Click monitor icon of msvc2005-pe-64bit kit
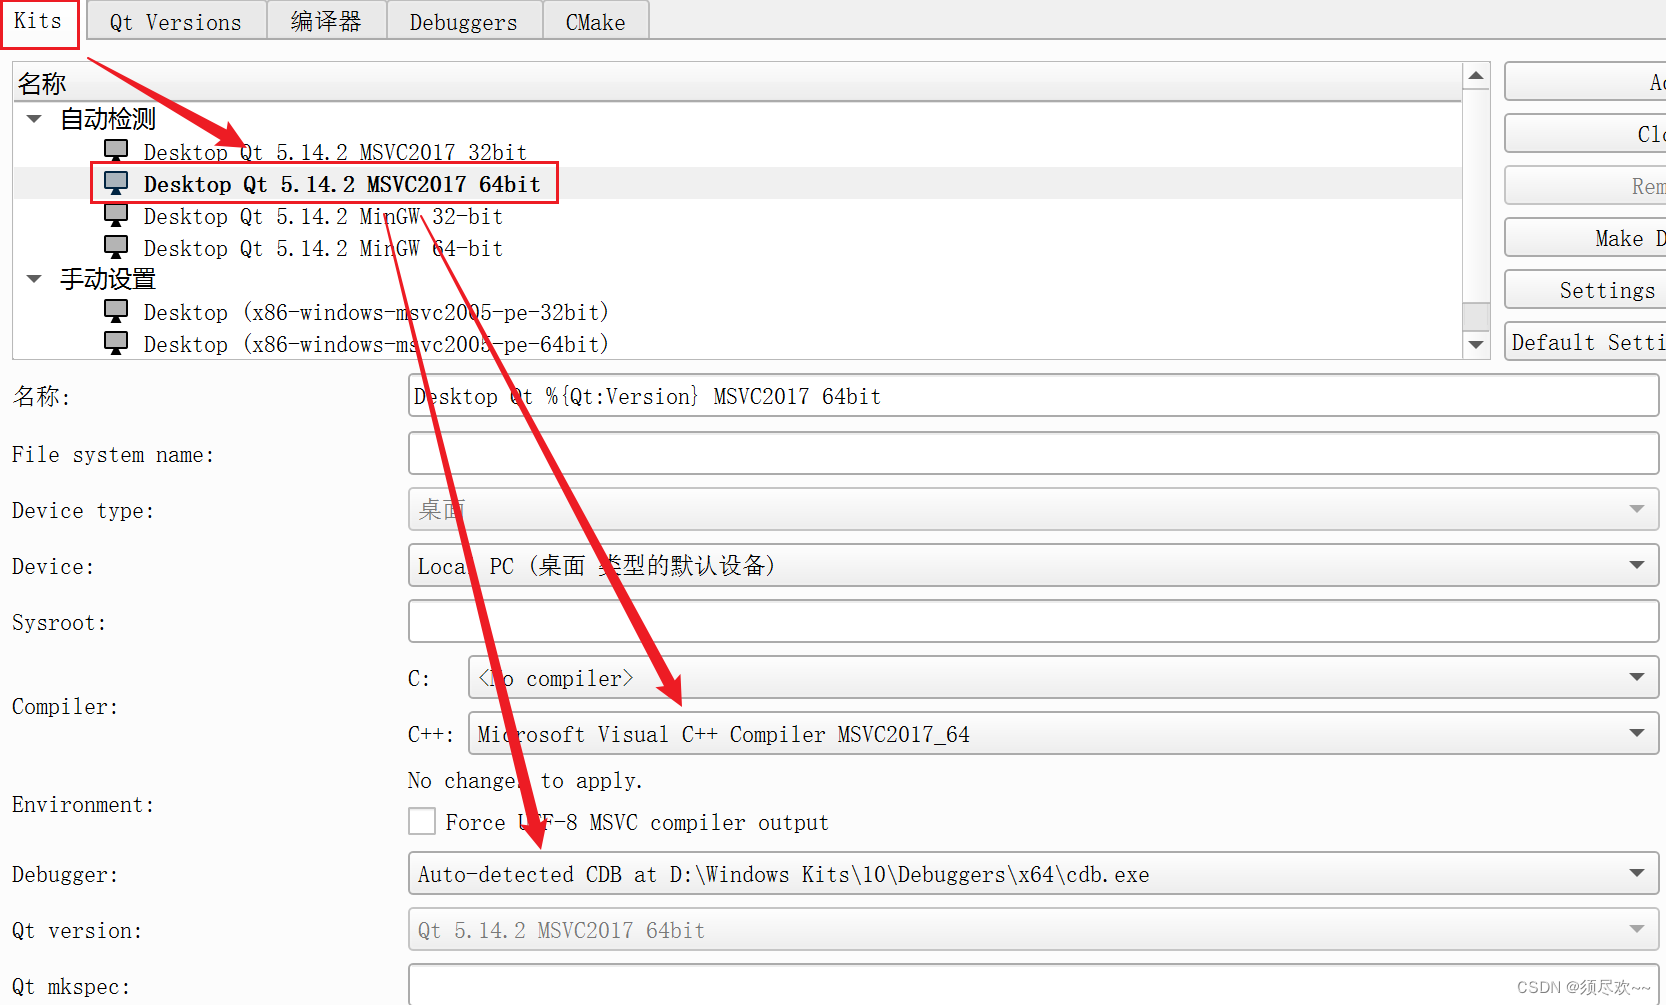The height and width of the screenshot is (1005, 1666). click(x=116, y=343)
